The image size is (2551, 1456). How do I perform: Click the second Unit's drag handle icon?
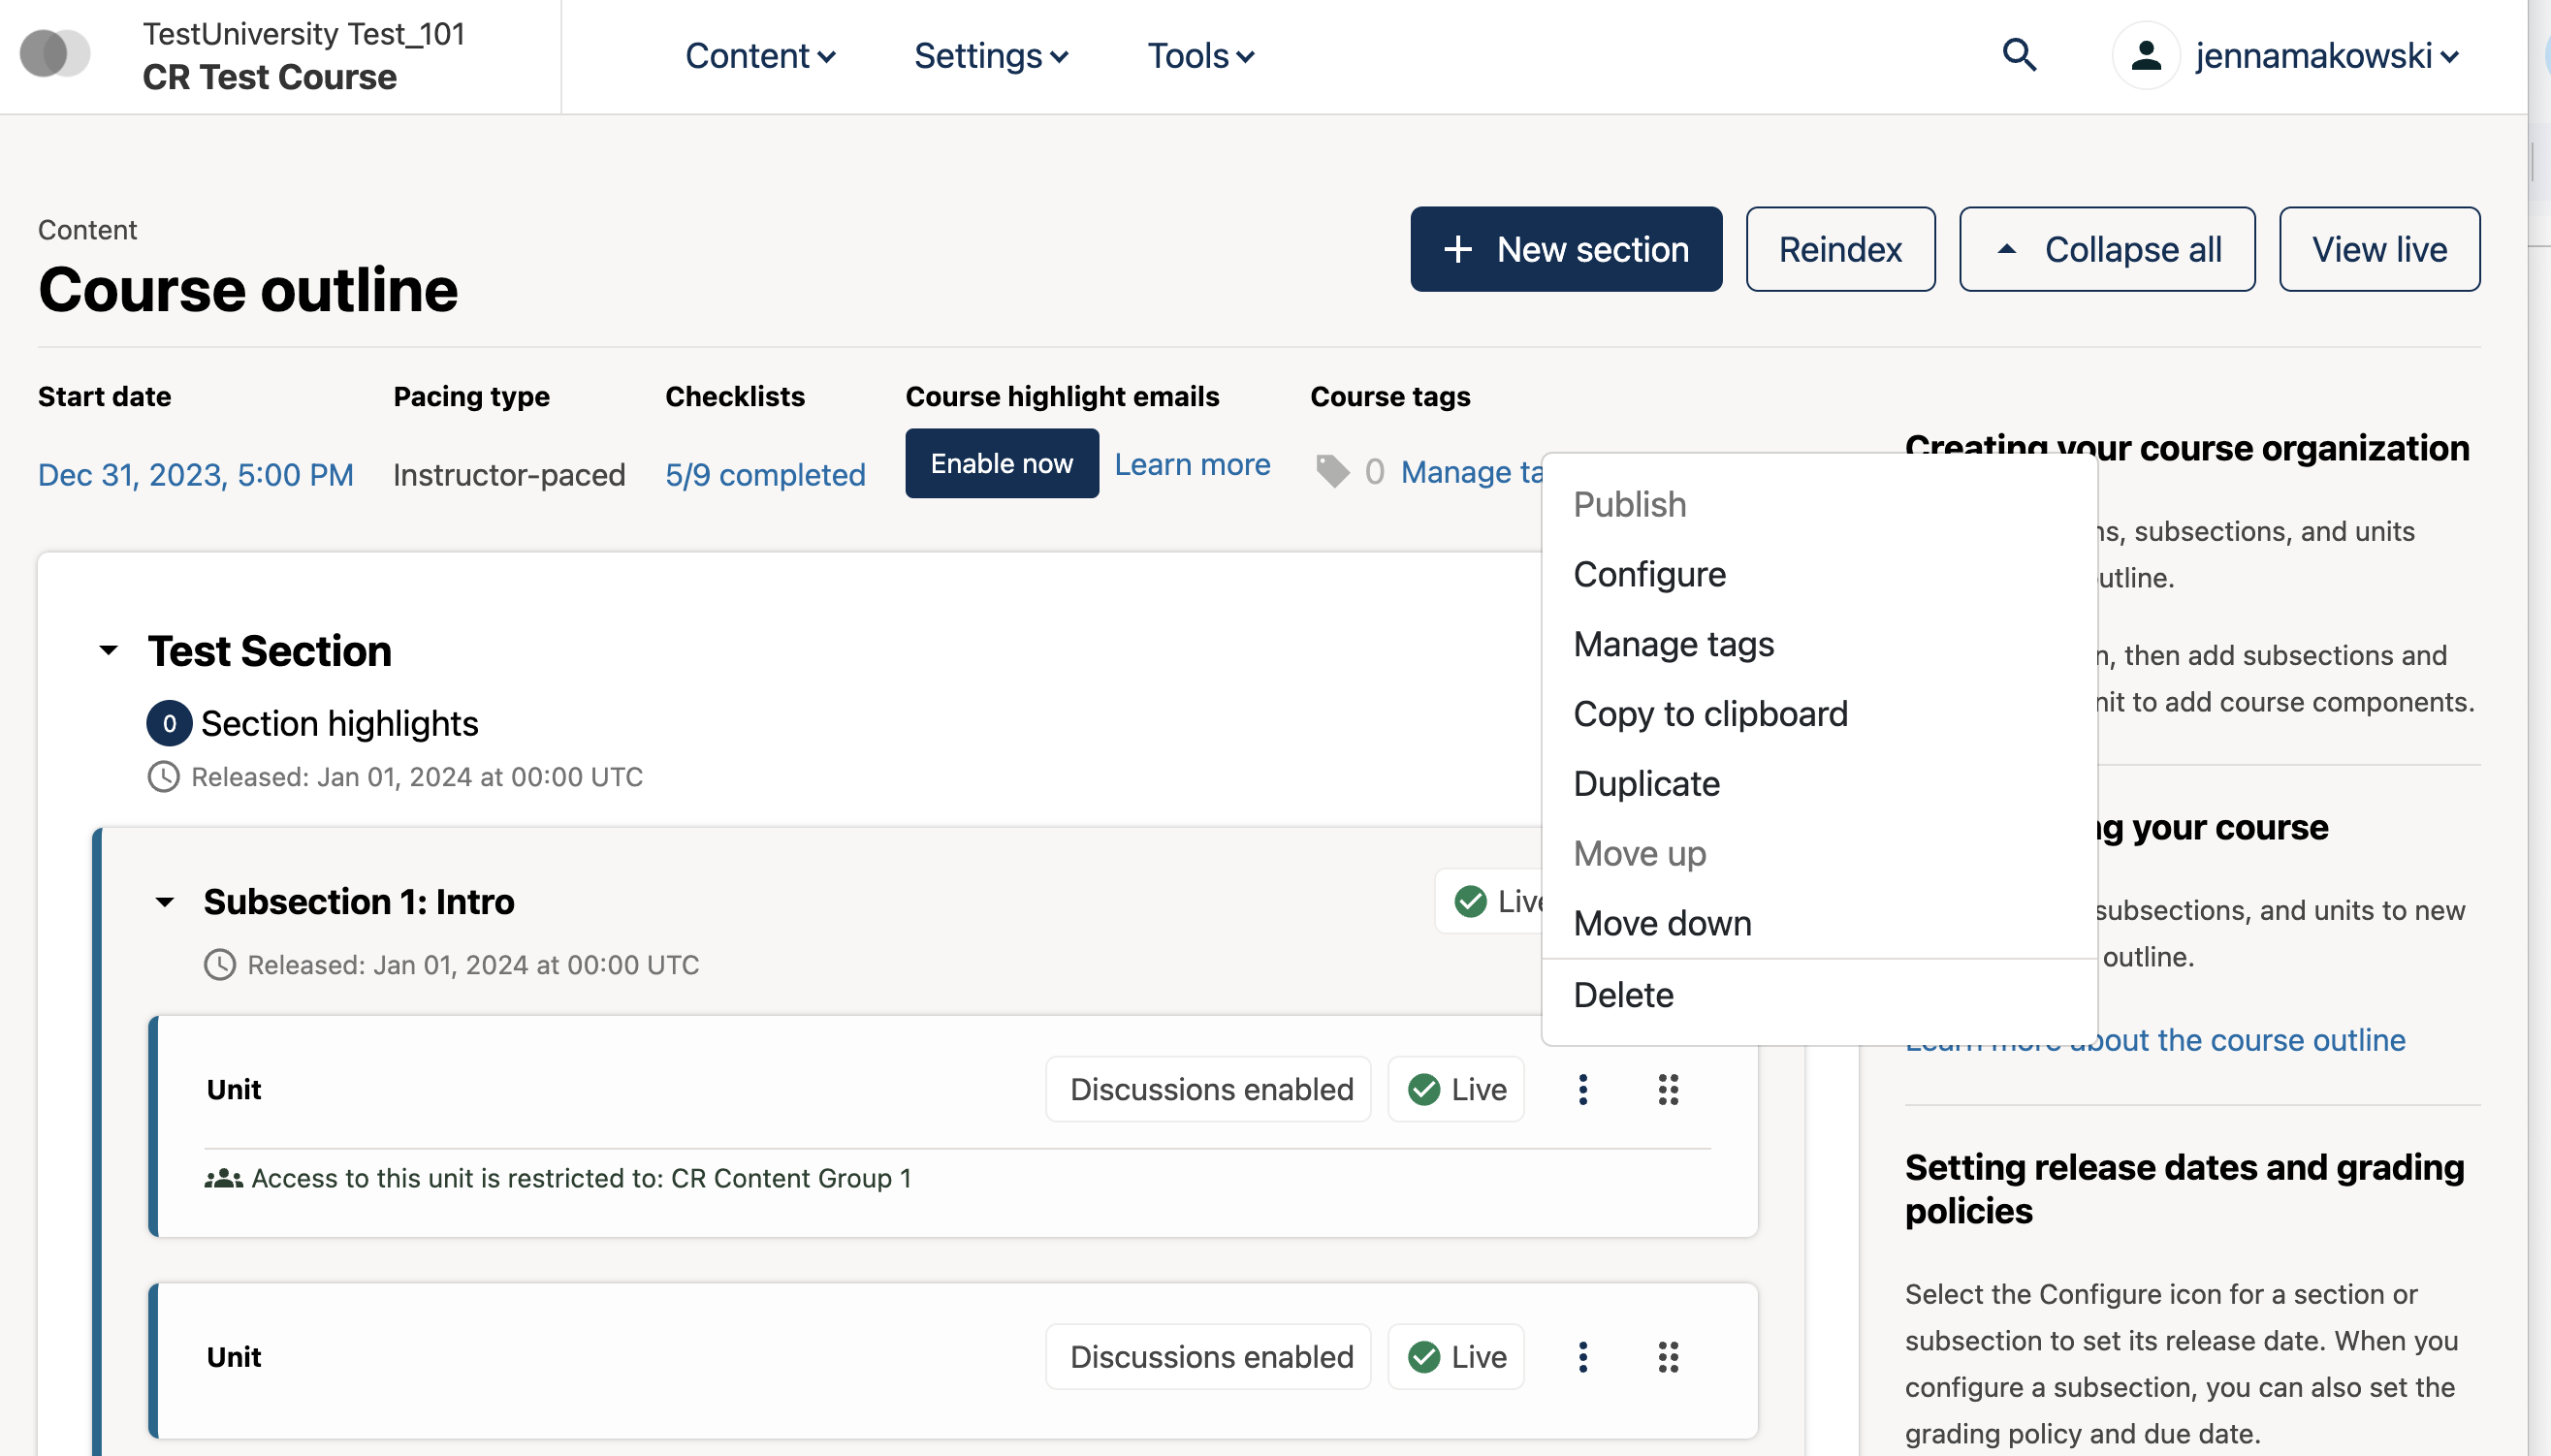[1667, 1357]
